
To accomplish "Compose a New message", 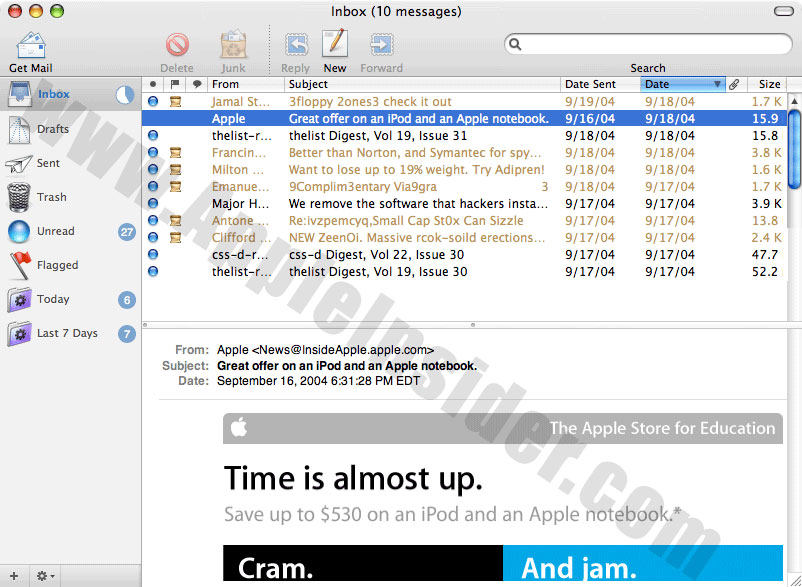I will tap(335, 44).
